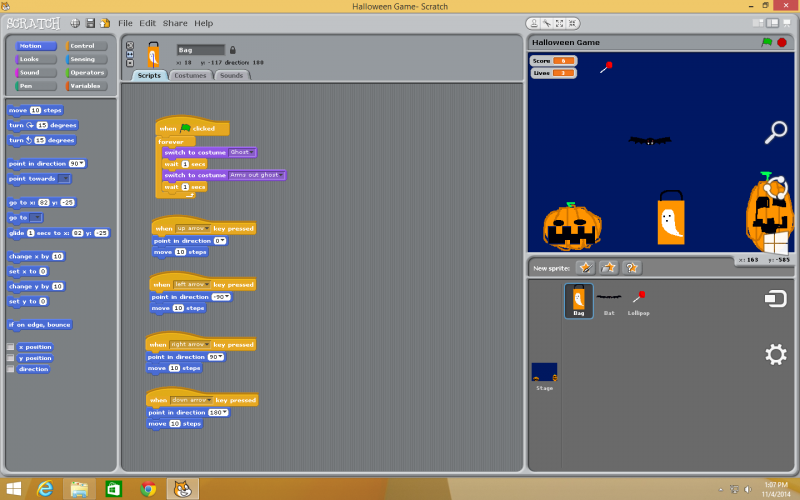Viewport: 800px width, 500px height.
Task: Check the y position reporter checkbox
Action: click(x=11, y=358)
